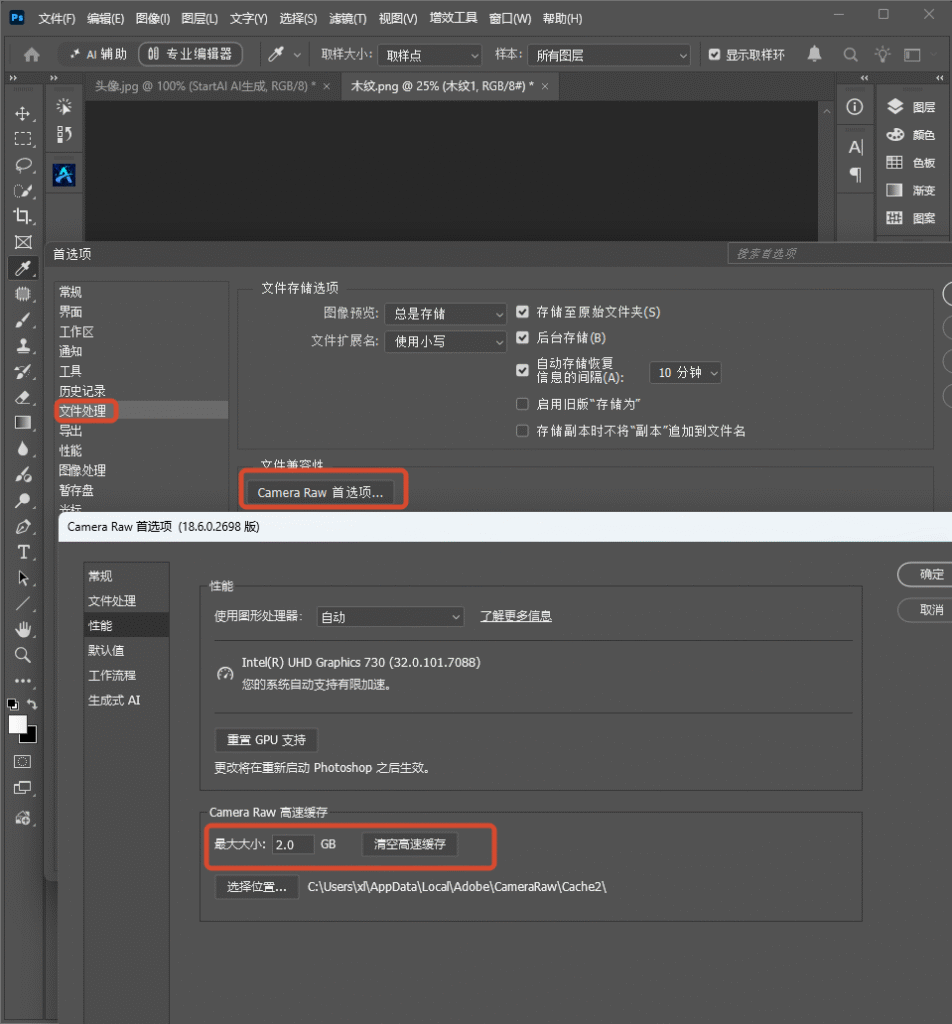Select the Pen tool
Image resolution: width=952 pixels, height=1024 pixels.
23,526
